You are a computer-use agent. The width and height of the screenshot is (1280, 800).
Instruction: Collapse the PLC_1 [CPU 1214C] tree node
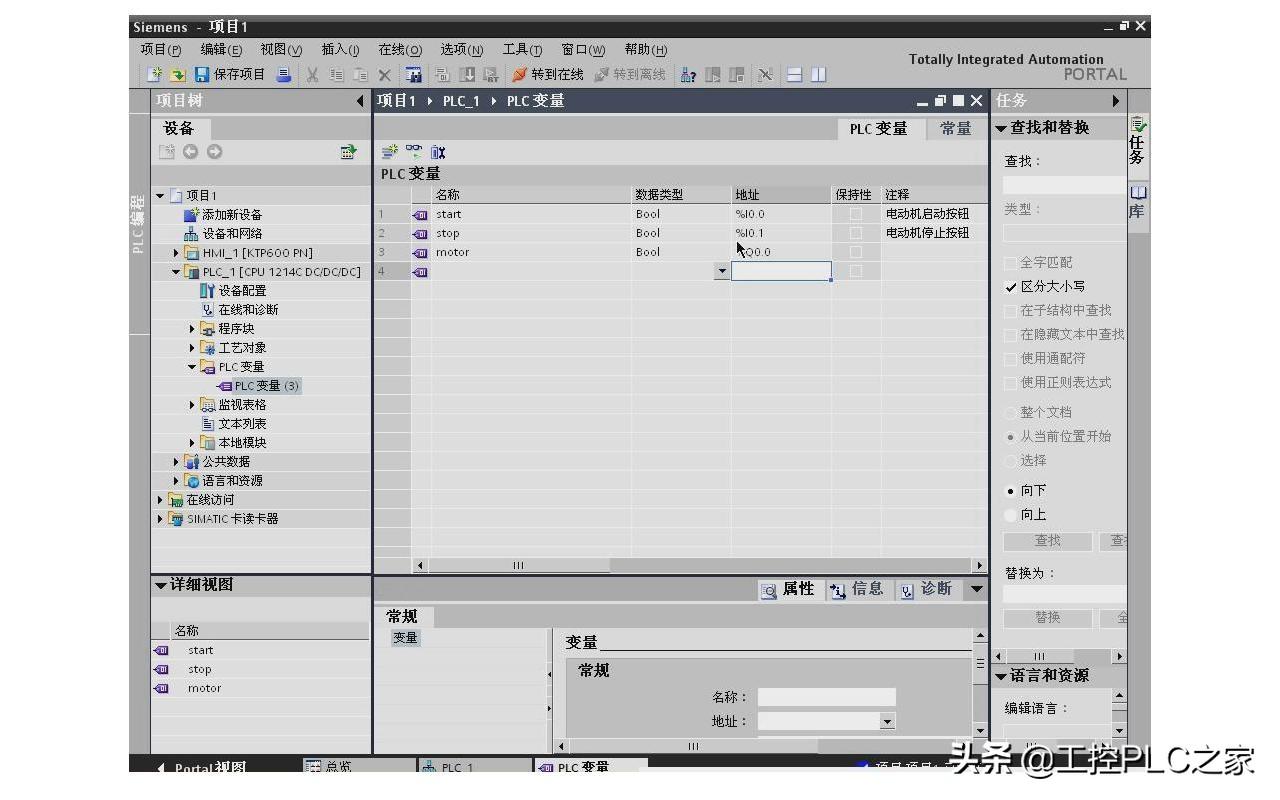pyautogui.click(x=176, y=272)
